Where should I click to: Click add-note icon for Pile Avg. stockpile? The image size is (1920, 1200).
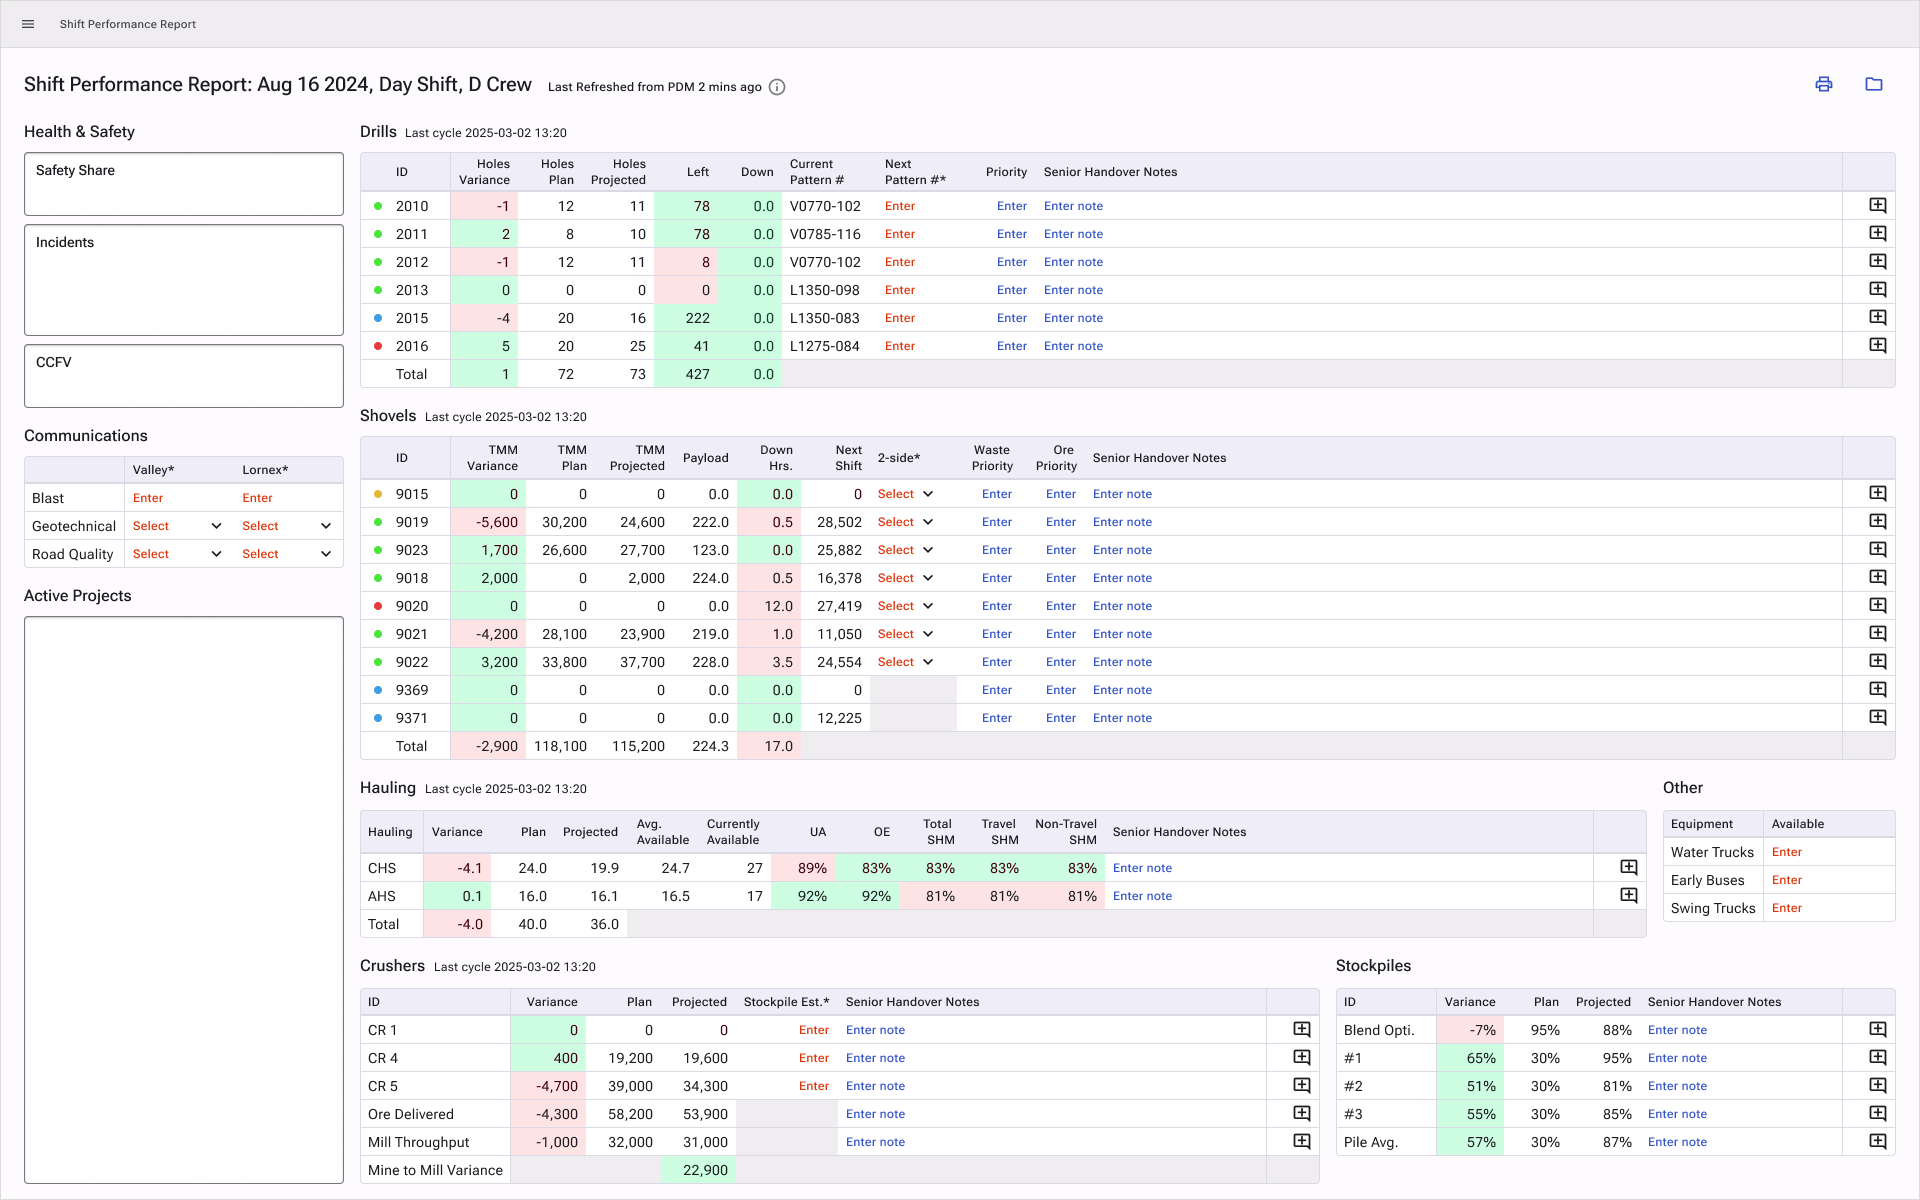pyautogui.click(x=1878, y=1142)
